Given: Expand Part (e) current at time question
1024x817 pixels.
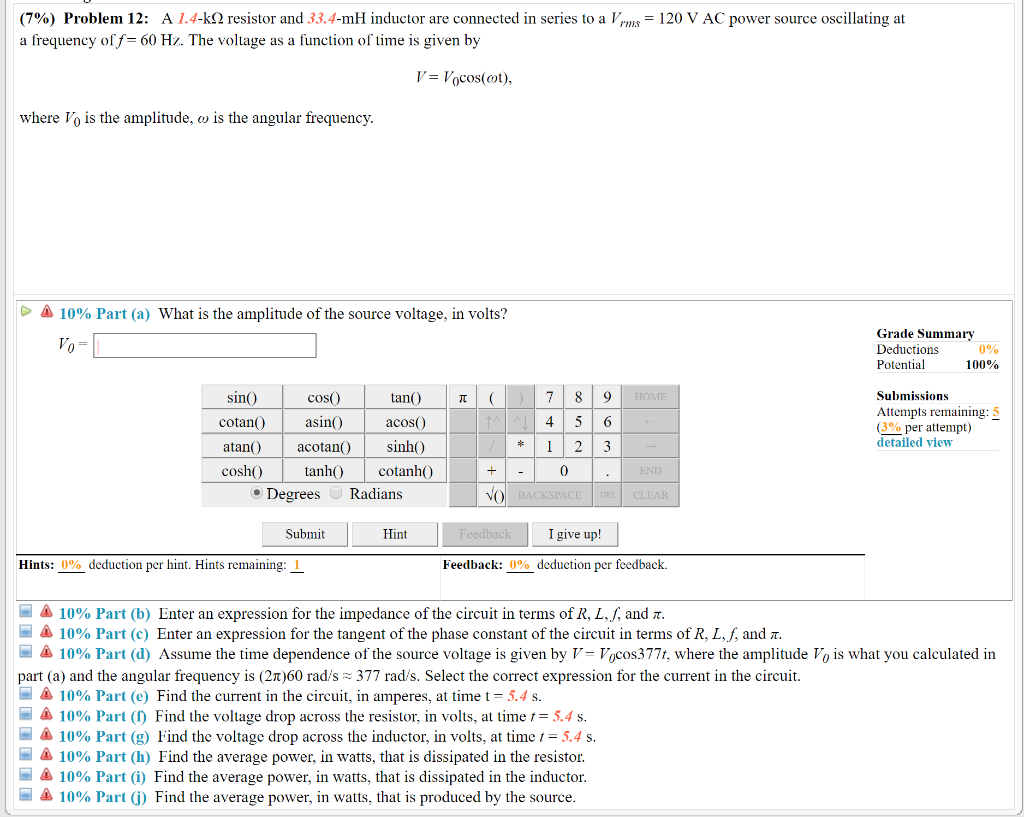Looking at the screenshot, I should click(25, 694).
